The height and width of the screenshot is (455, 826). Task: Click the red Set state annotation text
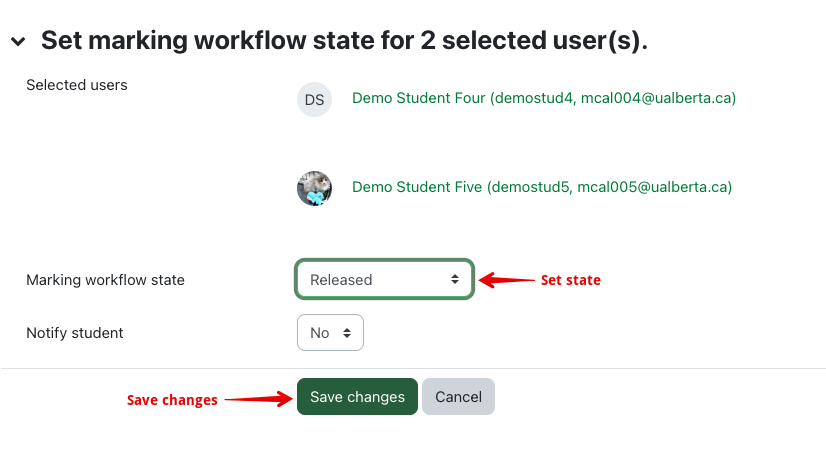(570, 281)
